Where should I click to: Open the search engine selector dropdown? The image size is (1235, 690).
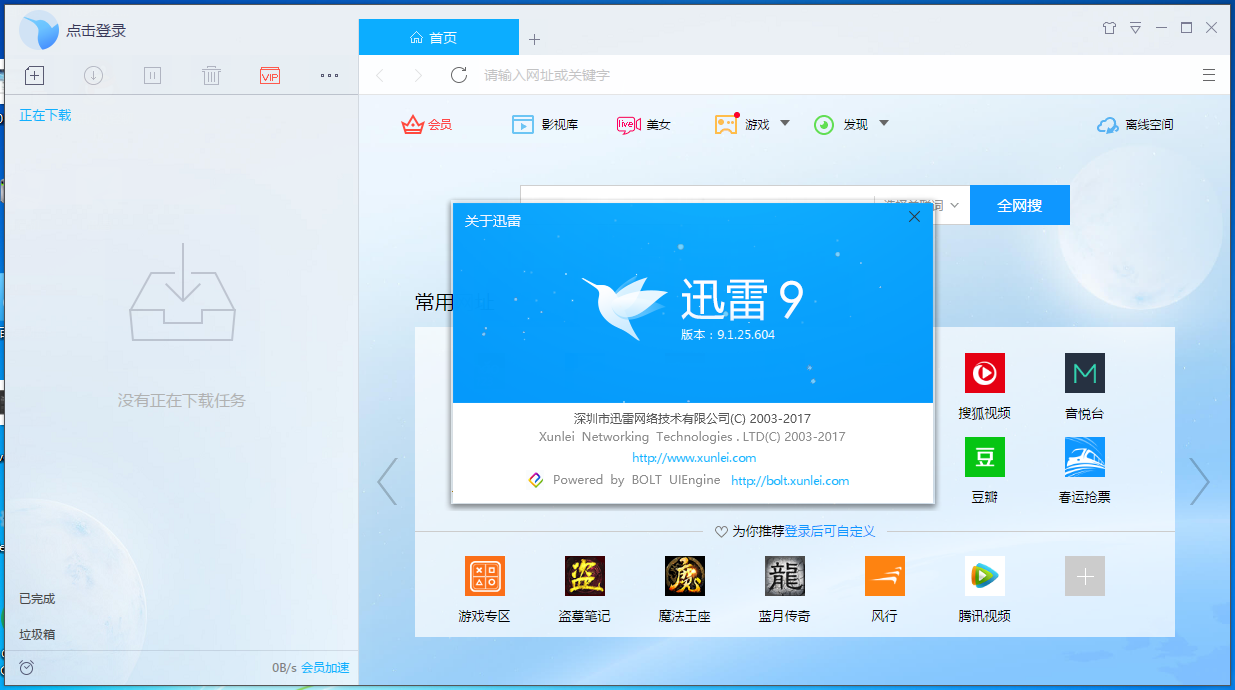click(954, 205)
